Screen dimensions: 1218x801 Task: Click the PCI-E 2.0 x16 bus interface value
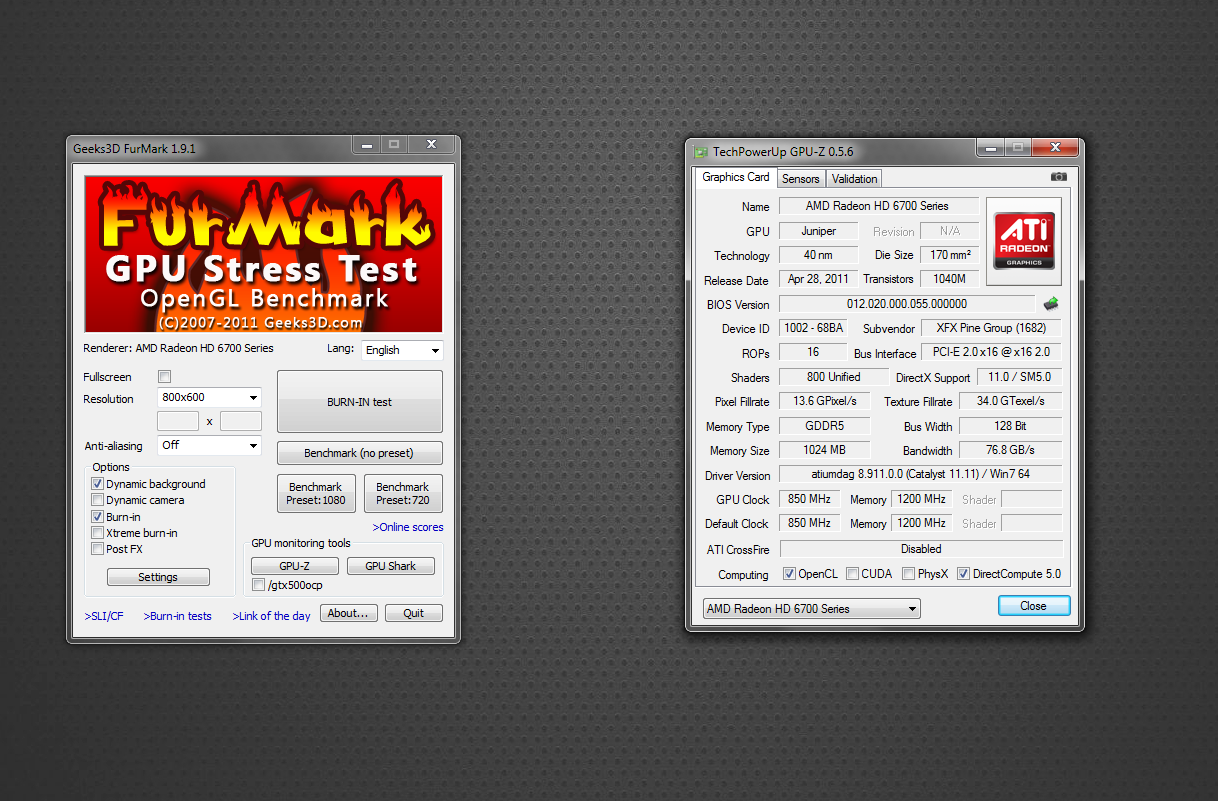point(990,353)
